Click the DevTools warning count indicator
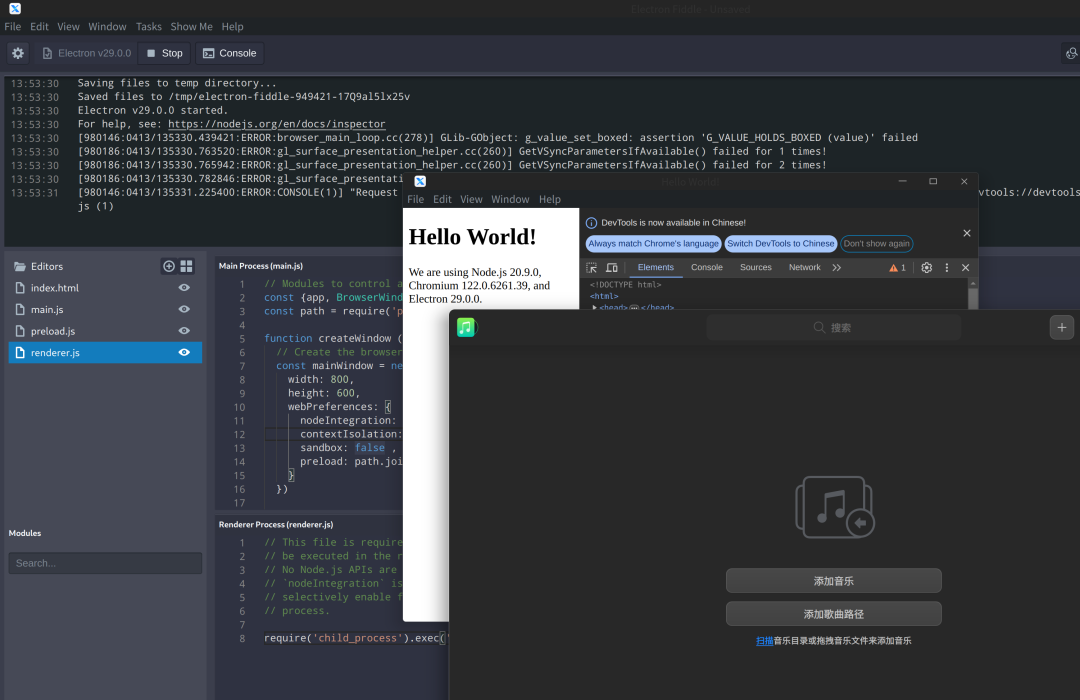1080x700 pixels. [x=897, y=267]
